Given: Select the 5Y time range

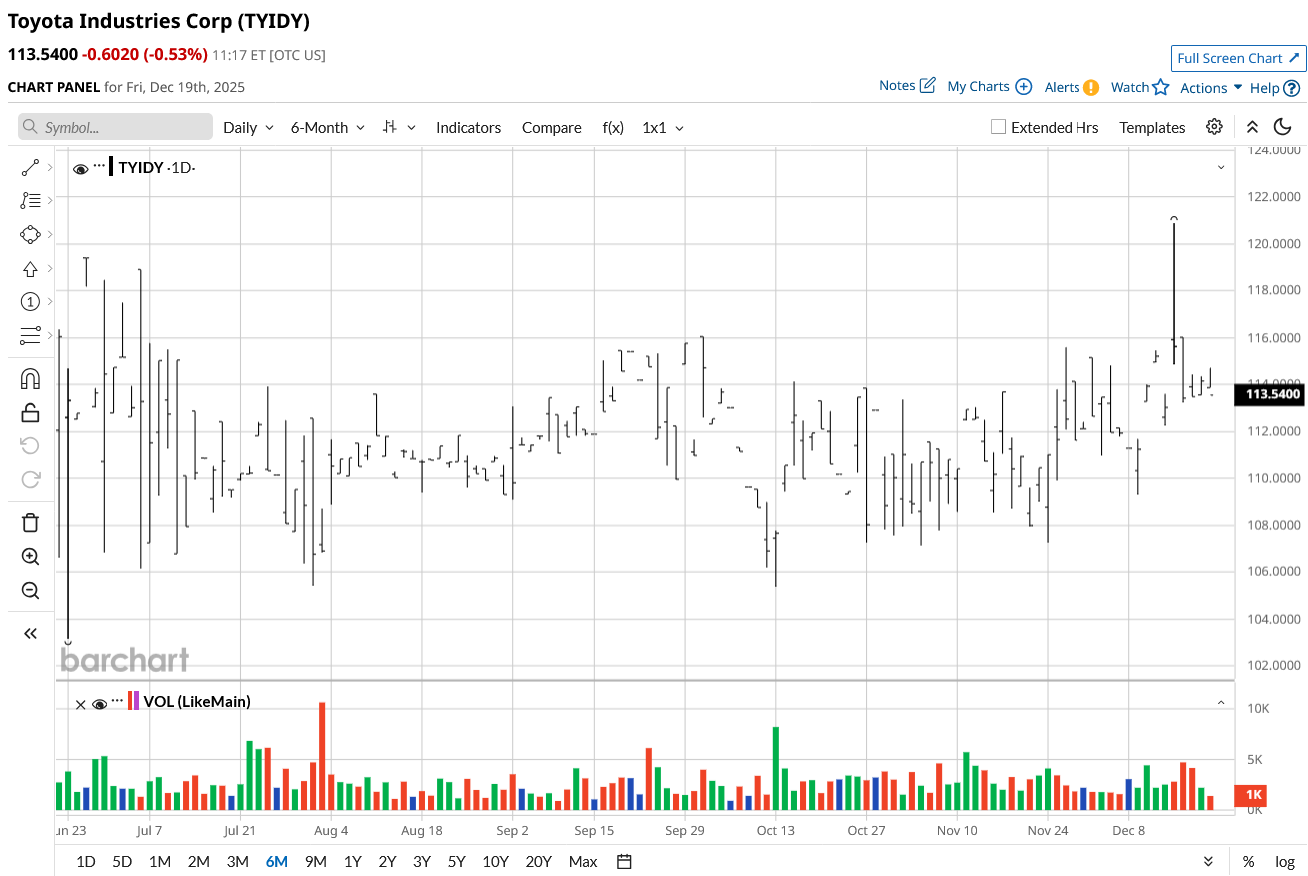Looking at the screenshot, I should click(x=456, y=862).
